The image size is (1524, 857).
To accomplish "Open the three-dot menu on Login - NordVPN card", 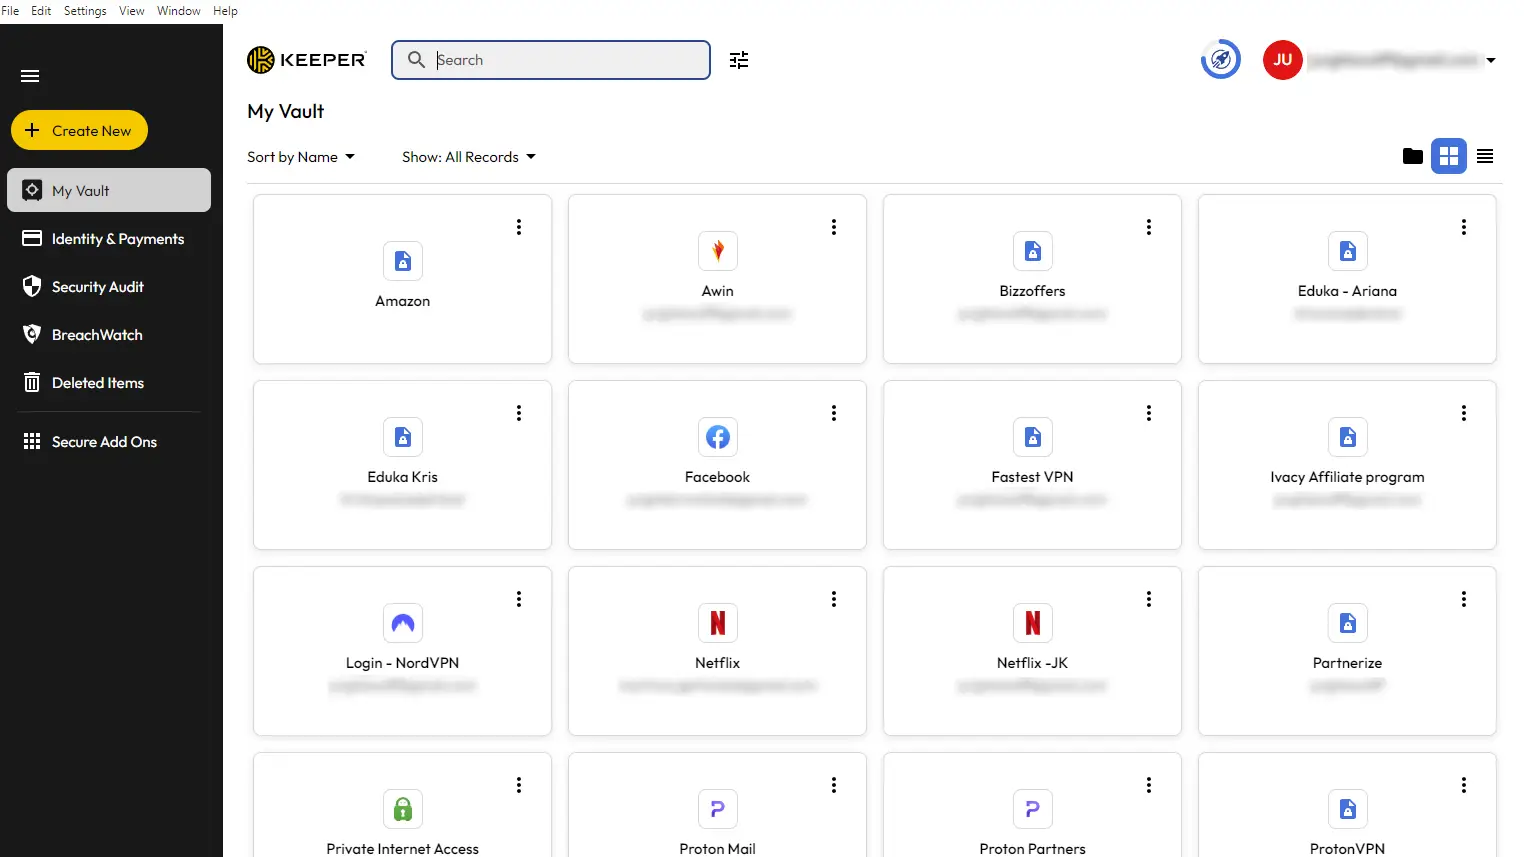I will [x=519, y=599].
